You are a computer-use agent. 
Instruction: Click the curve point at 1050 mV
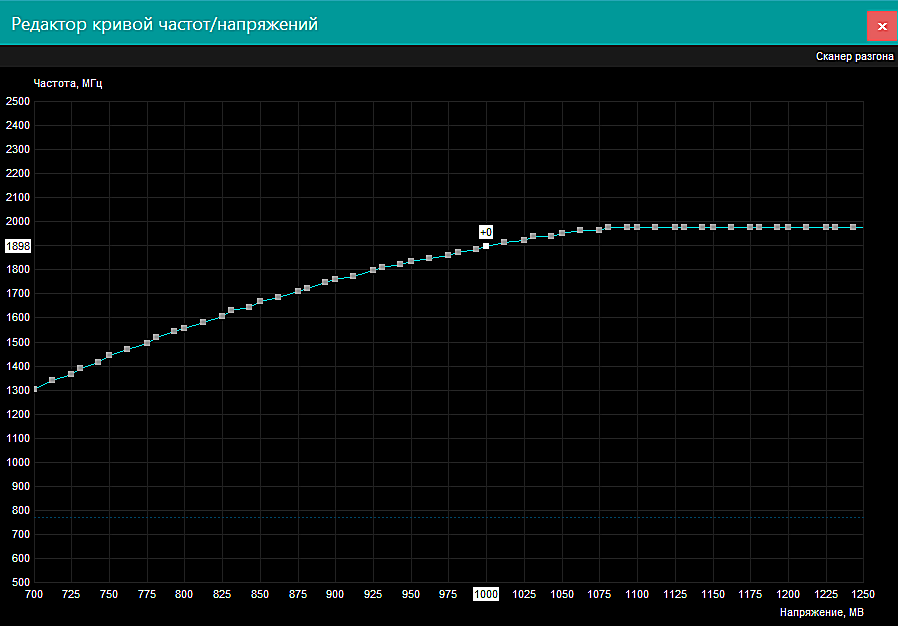coord(562,233)
